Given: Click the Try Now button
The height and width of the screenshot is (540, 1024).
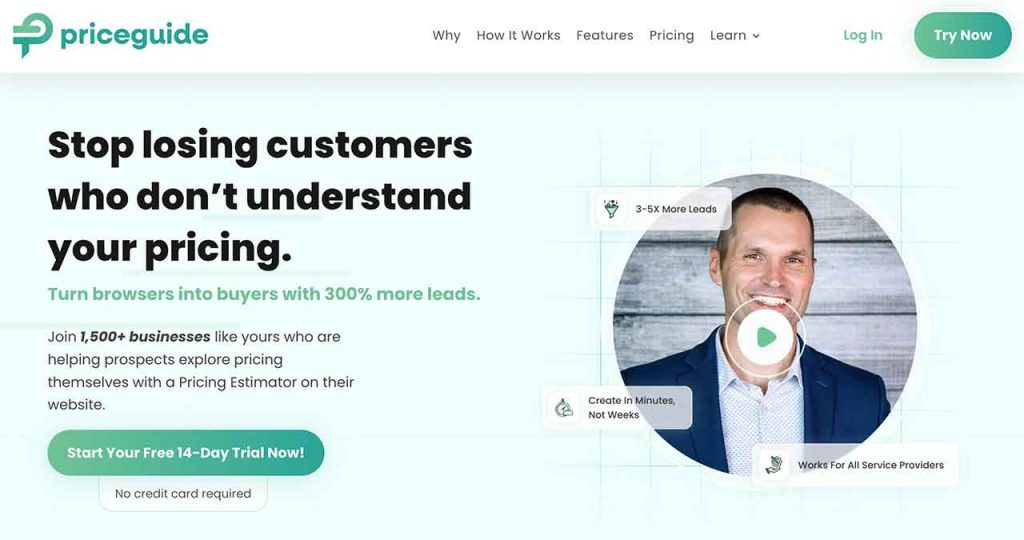Looking at the screenshot, I should click(x=963, y=35).
